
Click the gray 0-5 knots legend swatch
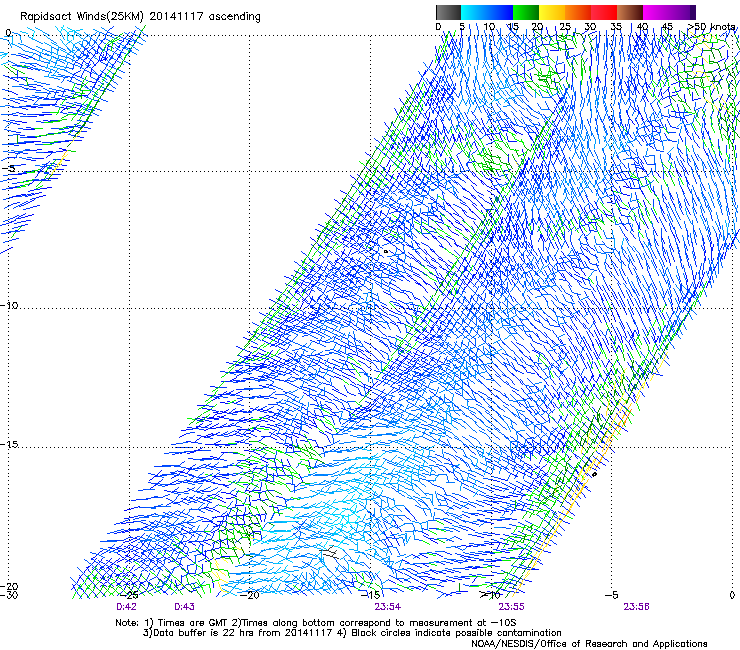(x=449, y=12)
